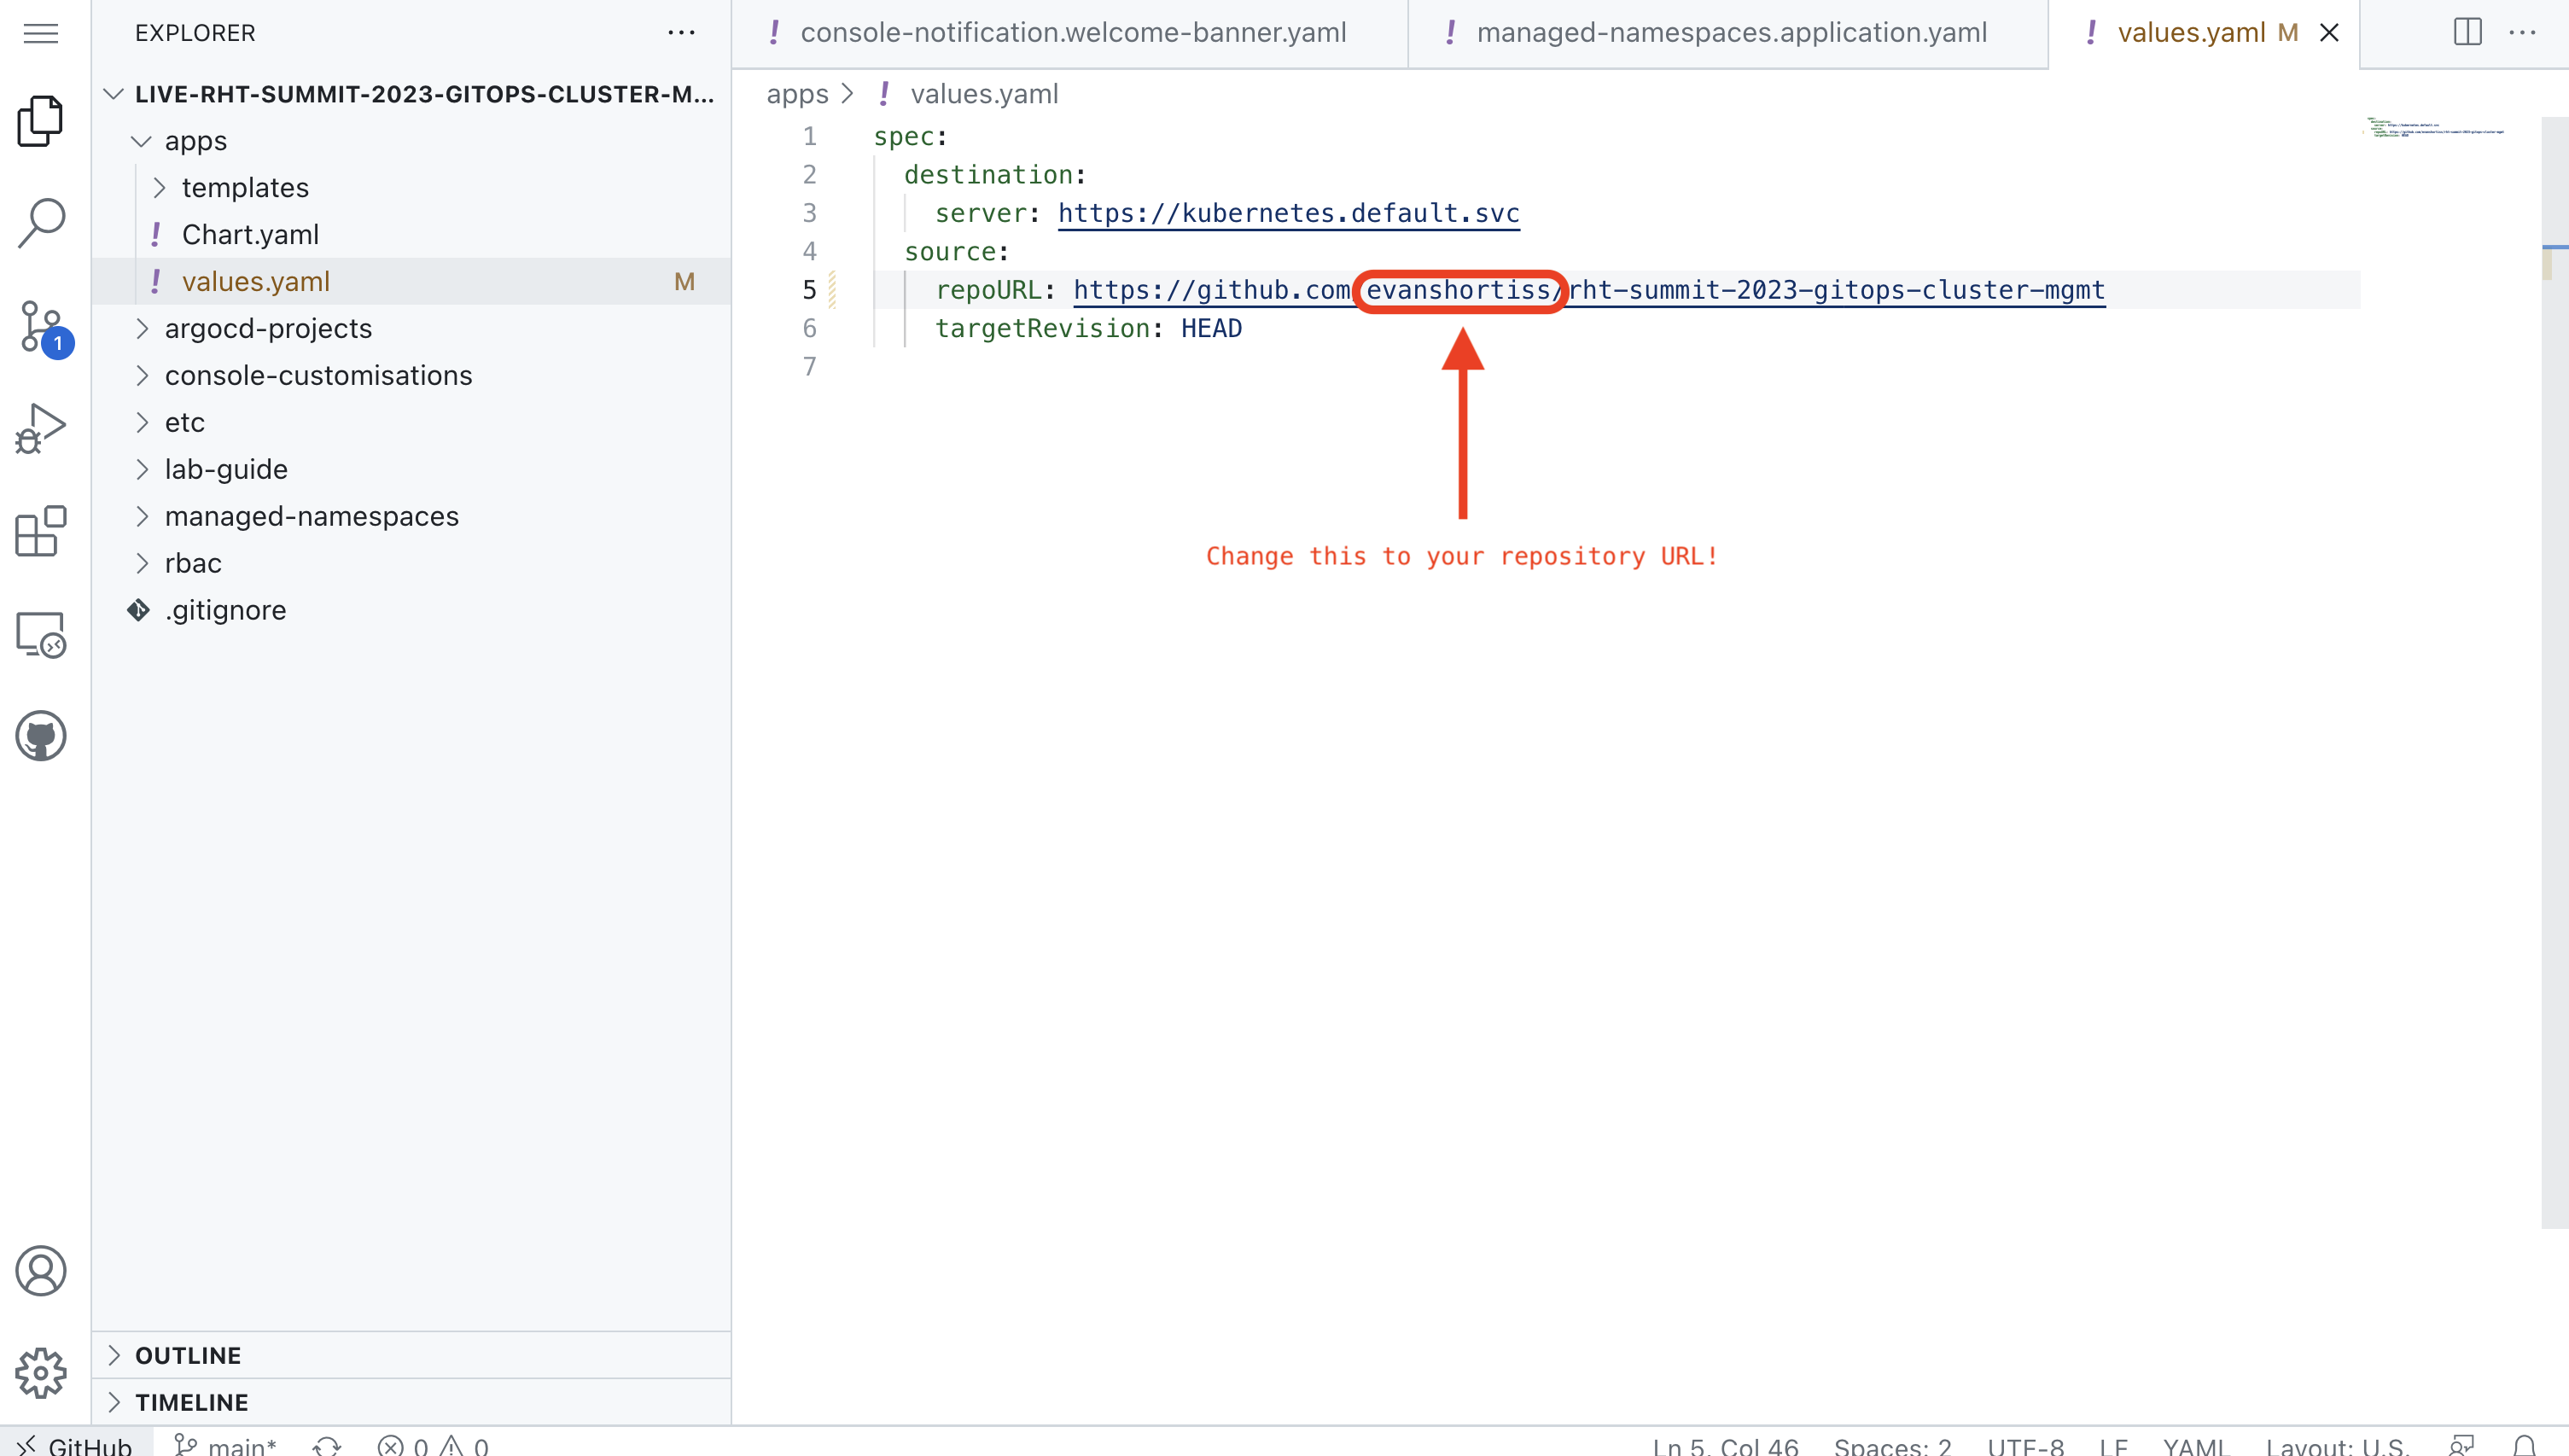Click the editor vertical scrollbar
Screen dimensions: 2569x1456
coord(2555,672)
